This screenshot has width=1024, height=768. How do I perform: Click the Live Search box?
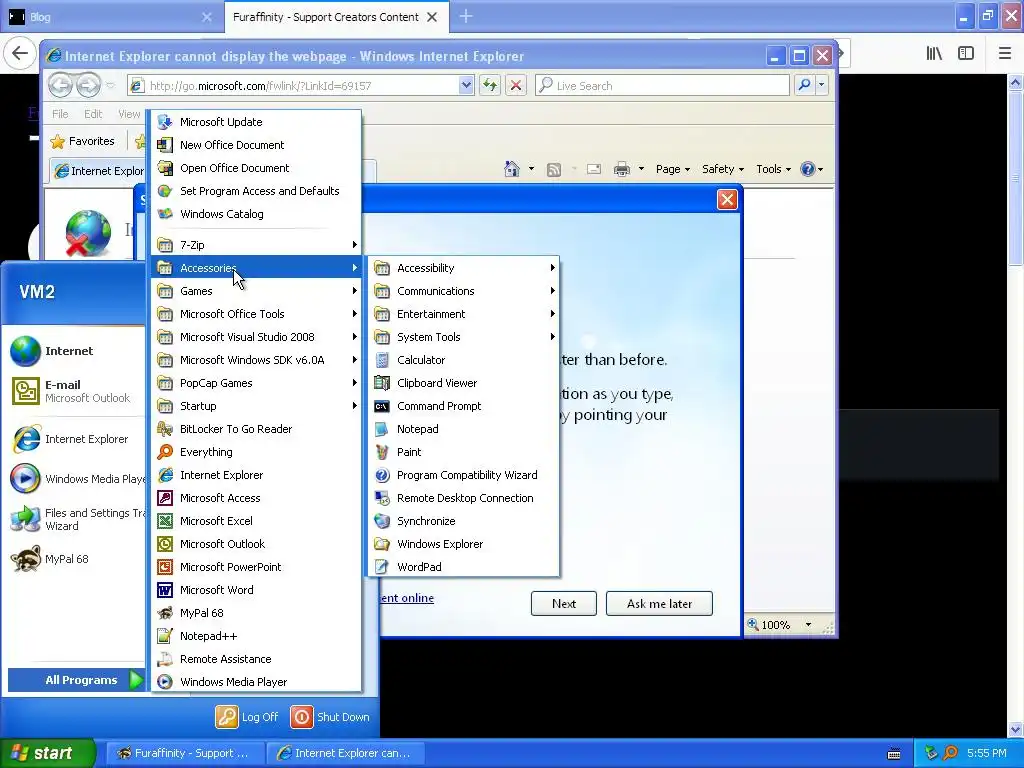(x=662, y=86)
